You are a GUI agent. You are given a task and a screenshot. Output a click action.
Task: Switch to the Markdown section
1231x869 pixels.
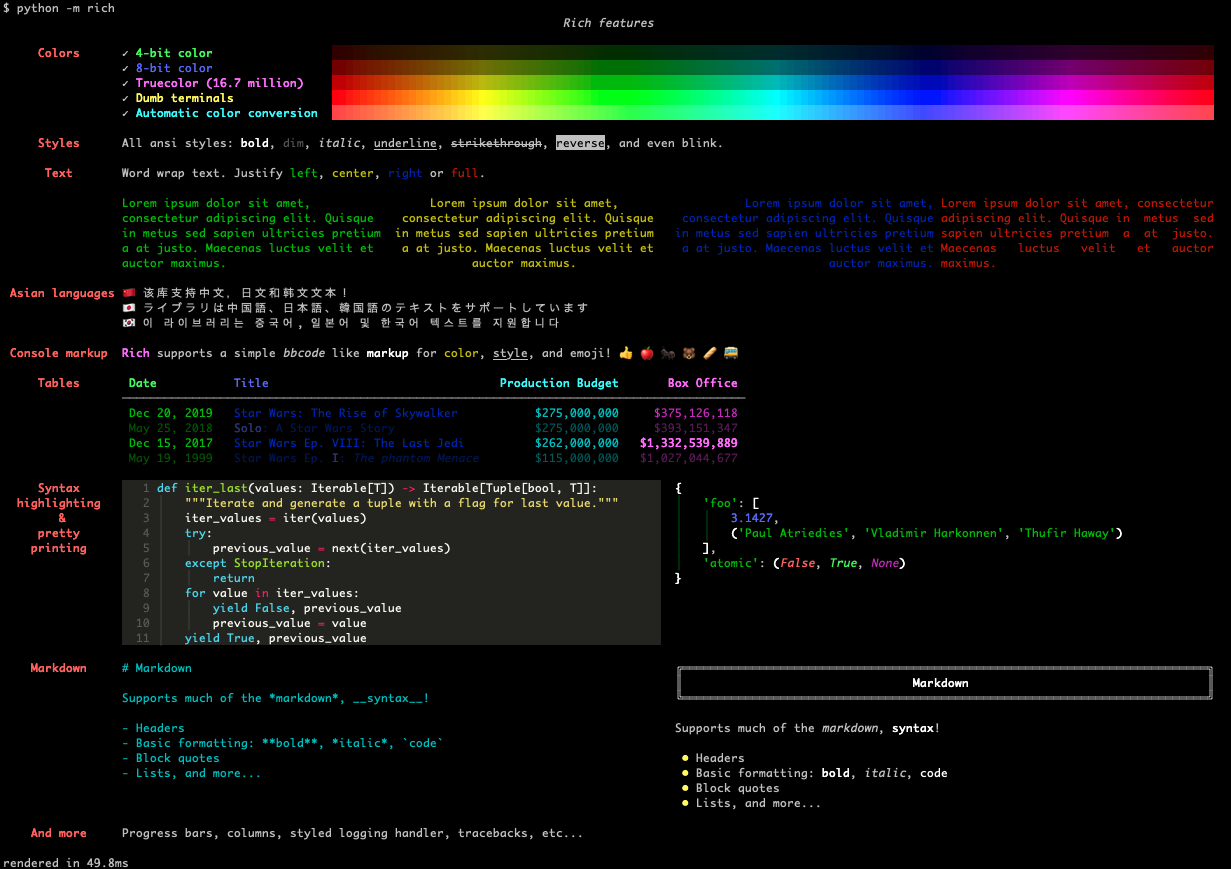(58, 668)
